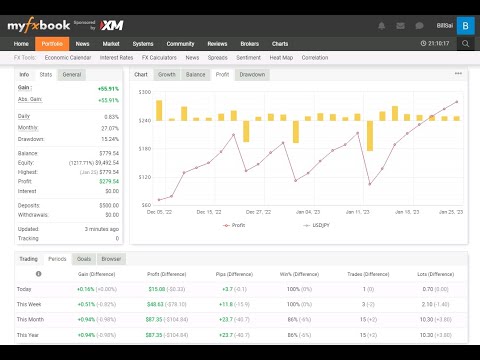The image size is (480, 360).
Task: Open the News main menu item
Action: click(x=82, y=44)
